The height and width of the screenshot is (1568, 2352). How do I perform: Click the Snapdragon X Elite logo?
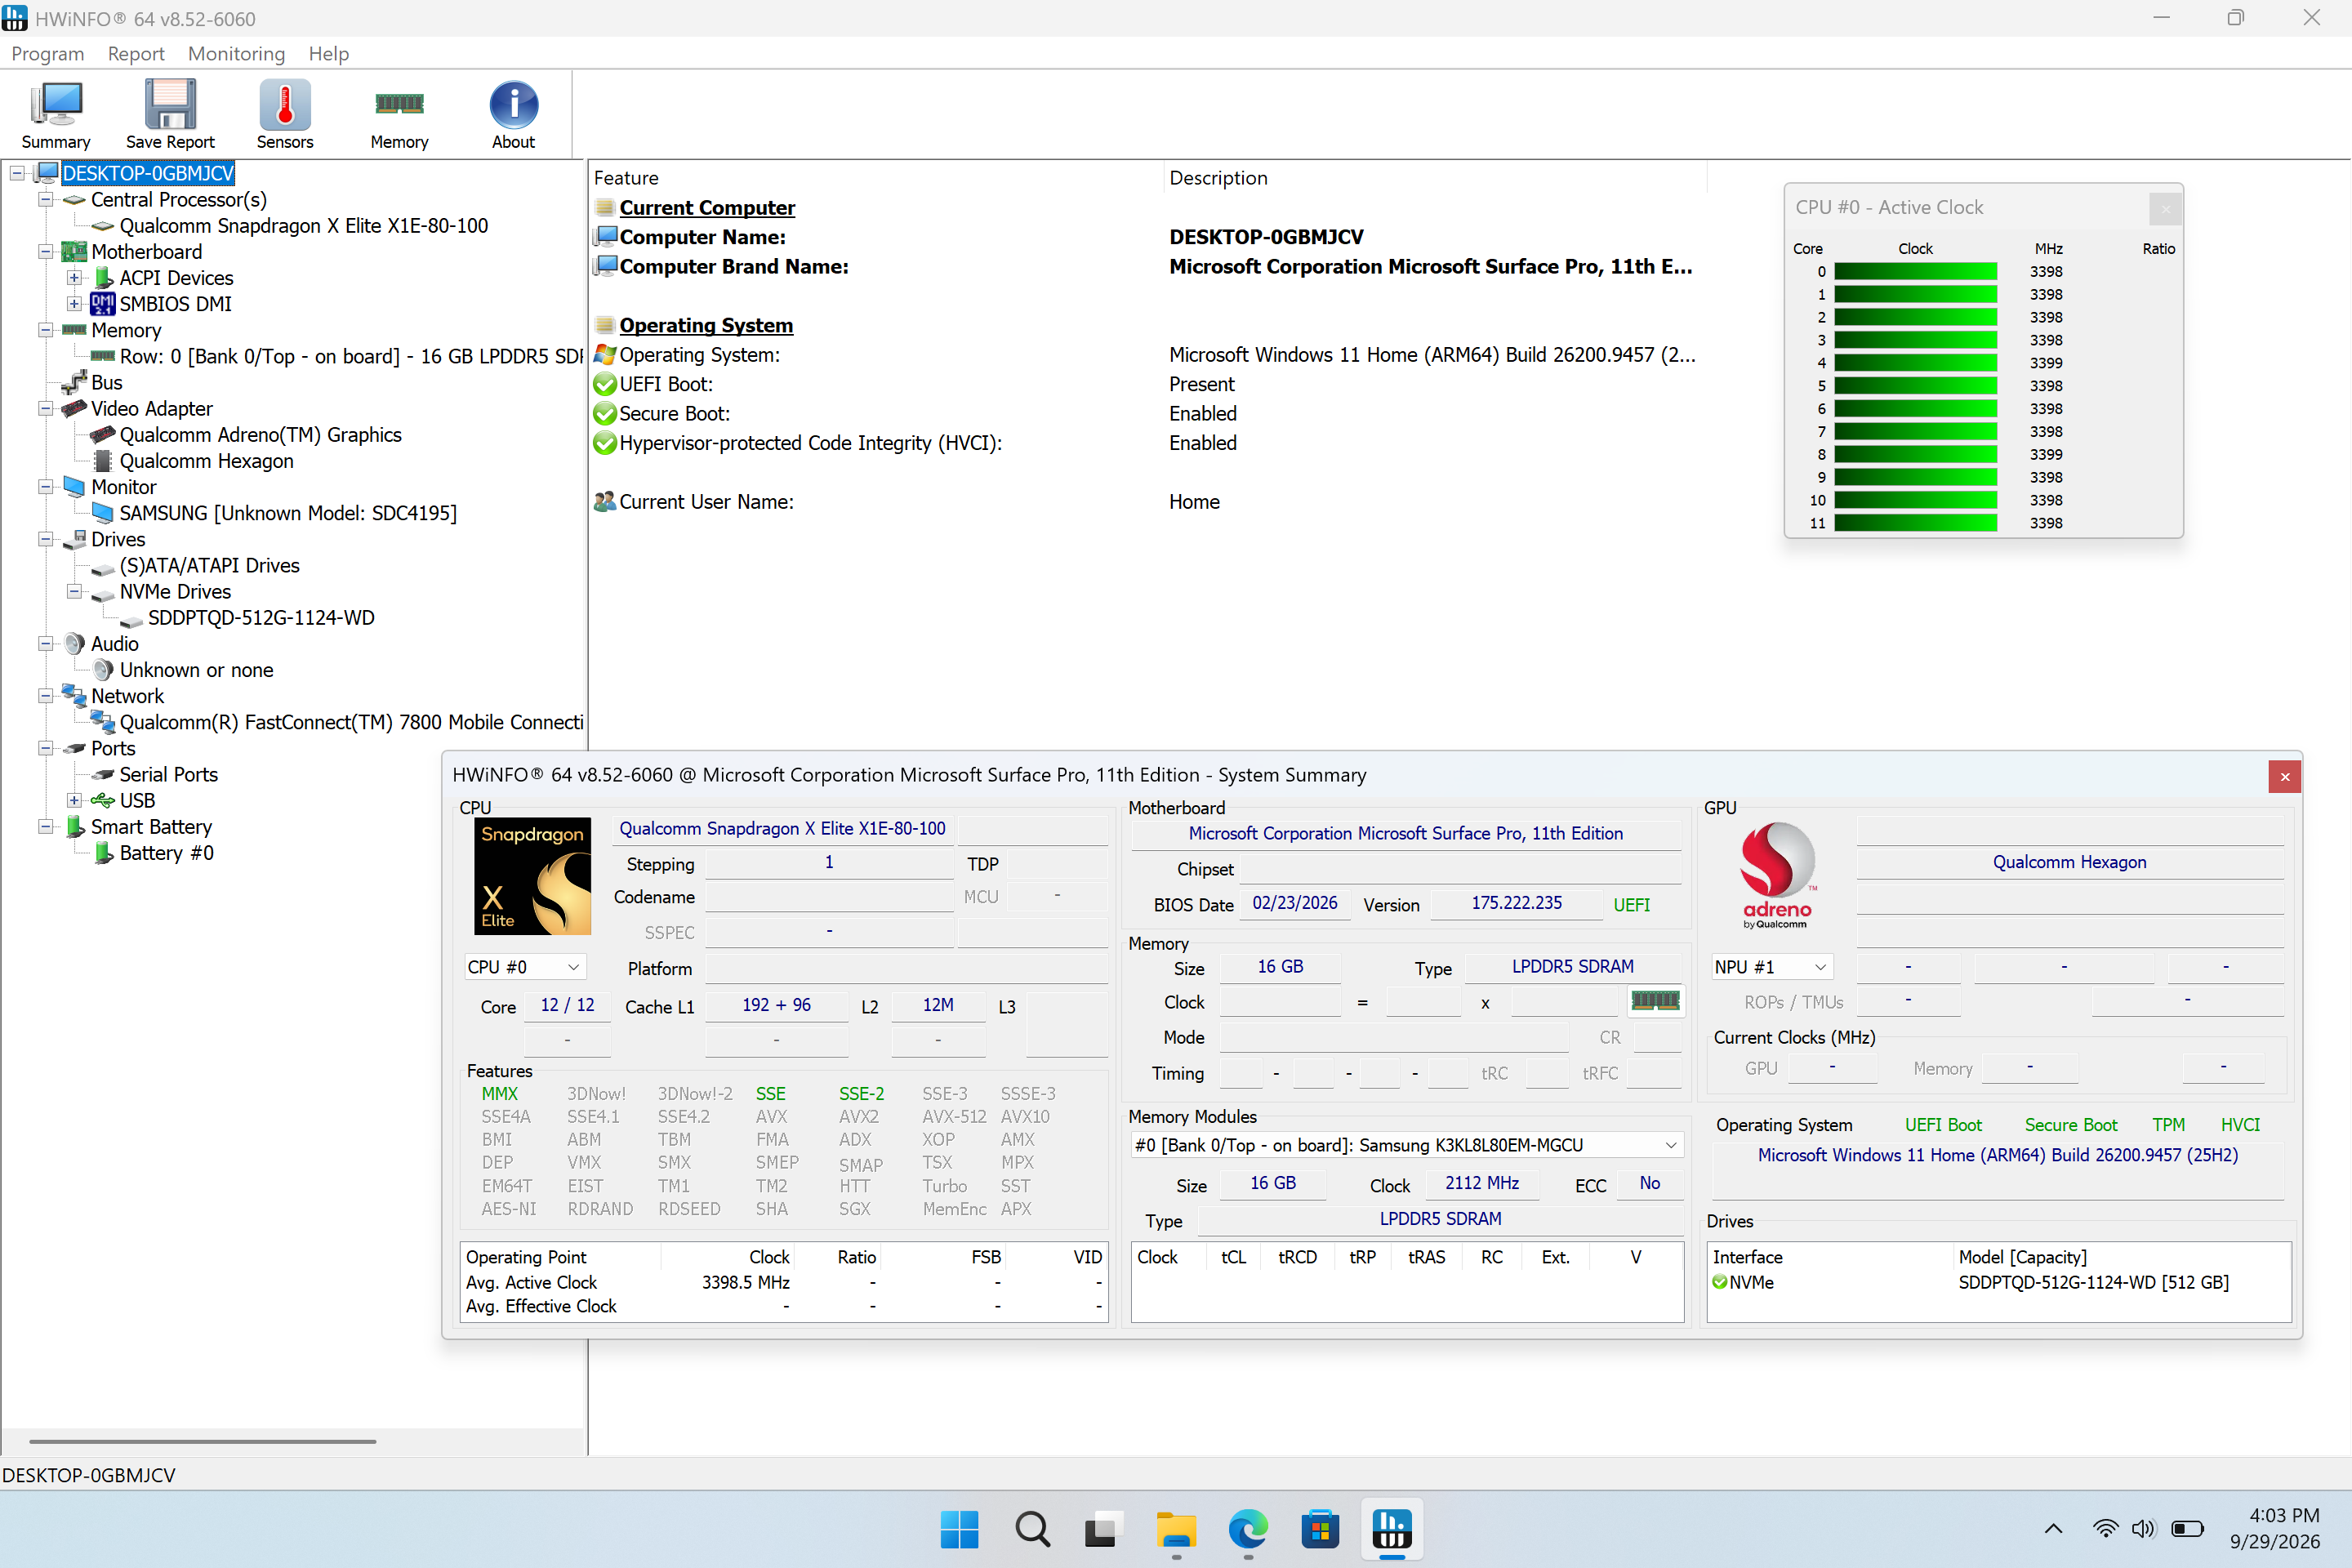point(532,876)
